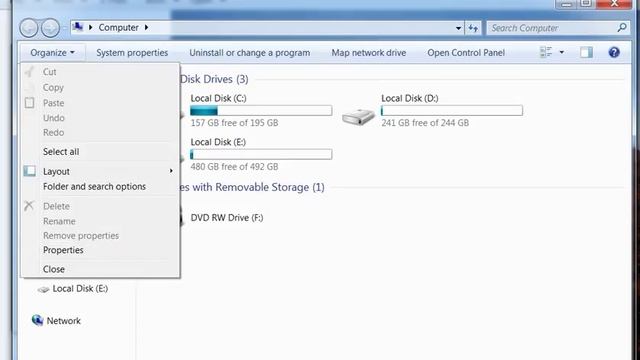Viewport: 640px width, 360px height.
Task: Click '480 GB free of 492 GB' text
Action: 234,167
